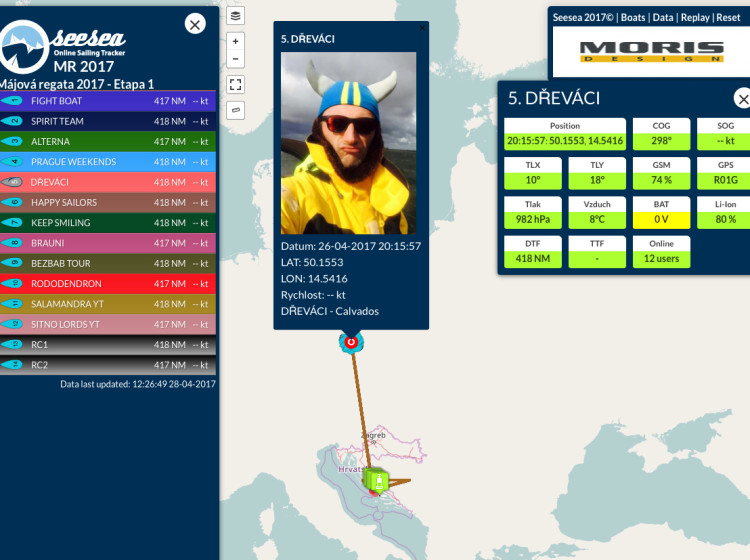Click the SALAMANDRA YT boat icon
Viewport: 750px width, 560px height.
click(x=12, y=304)
